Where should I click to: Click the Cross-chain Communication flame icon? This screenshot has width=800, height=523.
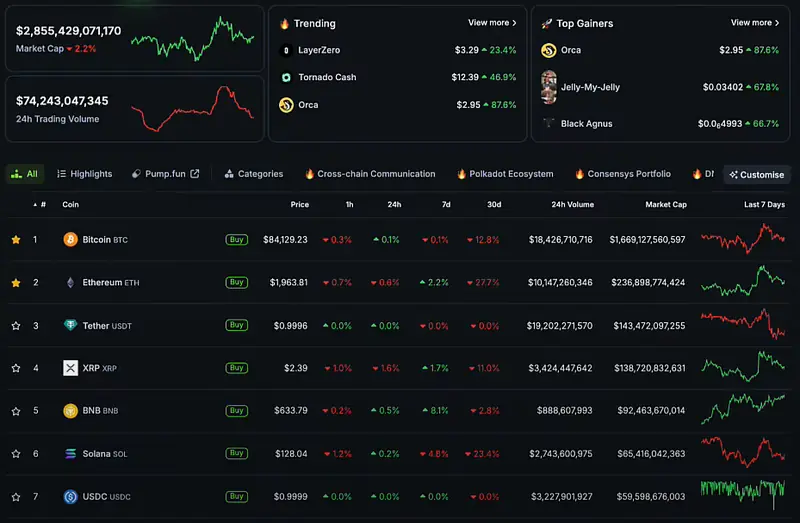[x=309, y=173]
